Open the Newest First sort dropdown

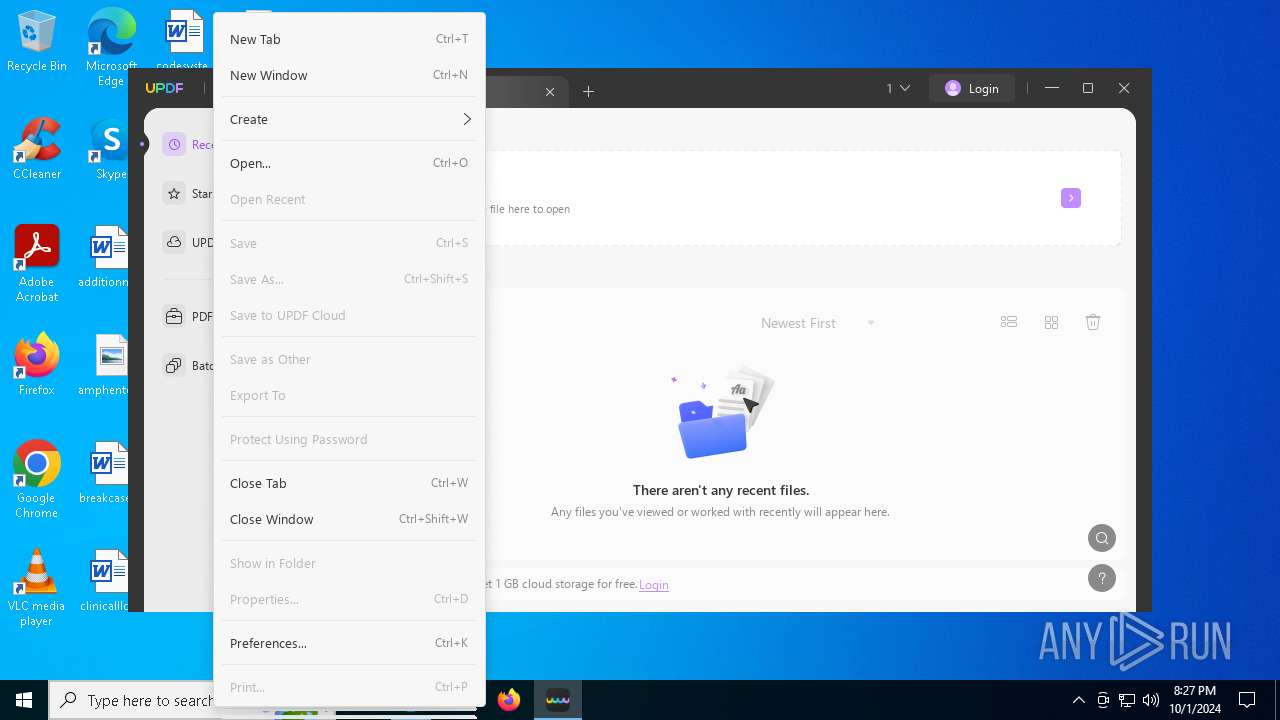pyautogui.click(x=818, y=323)
